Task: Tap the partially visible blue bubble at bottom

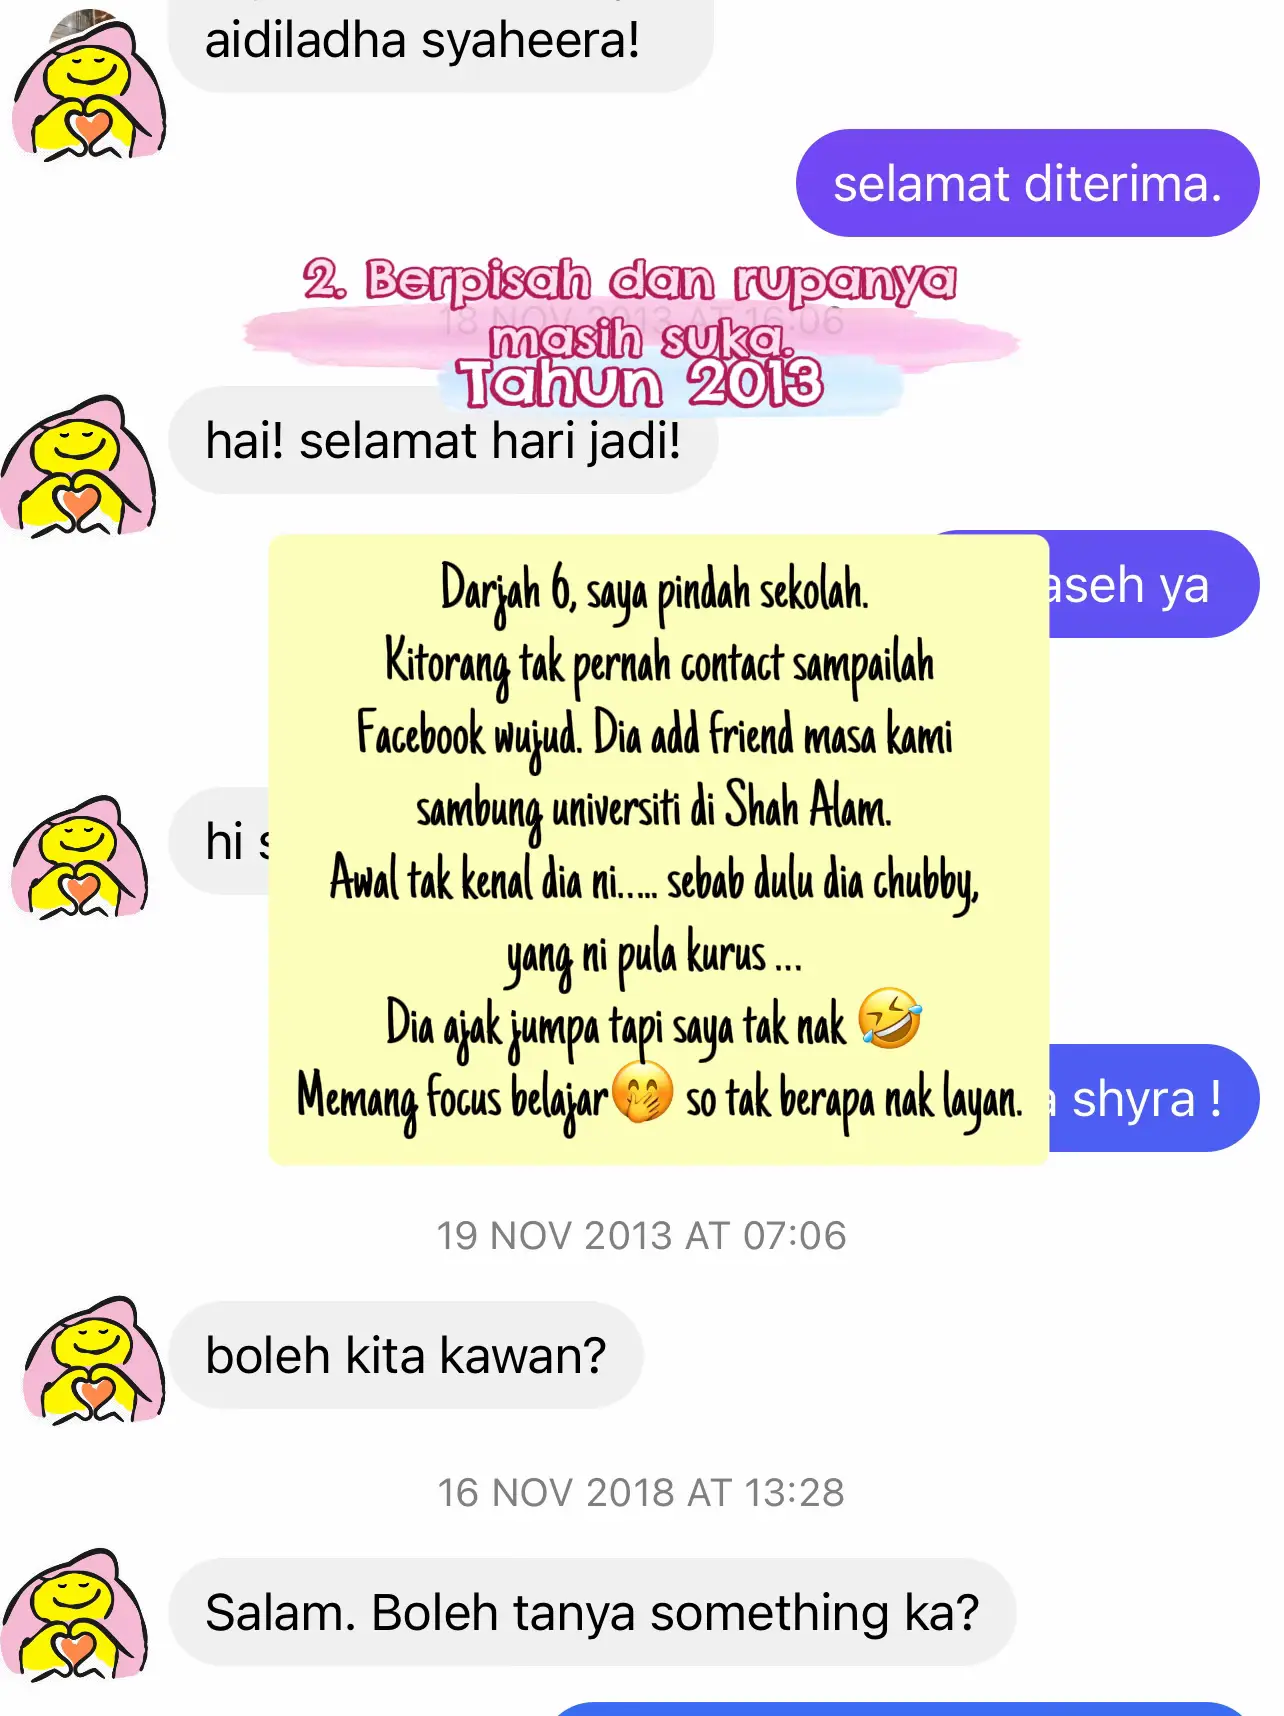Action: click(x=898, y=1708)
